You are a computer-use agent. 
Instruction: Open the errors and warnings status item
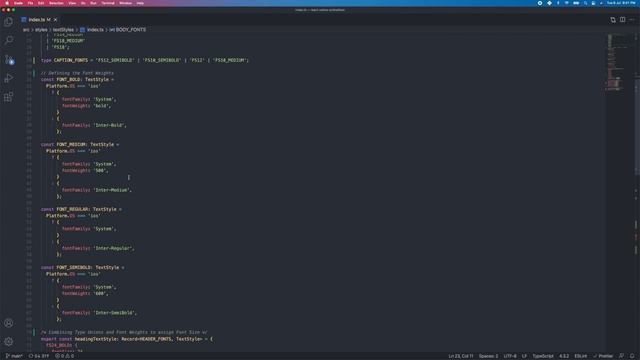pyautogui.click(x=64, y=356)
